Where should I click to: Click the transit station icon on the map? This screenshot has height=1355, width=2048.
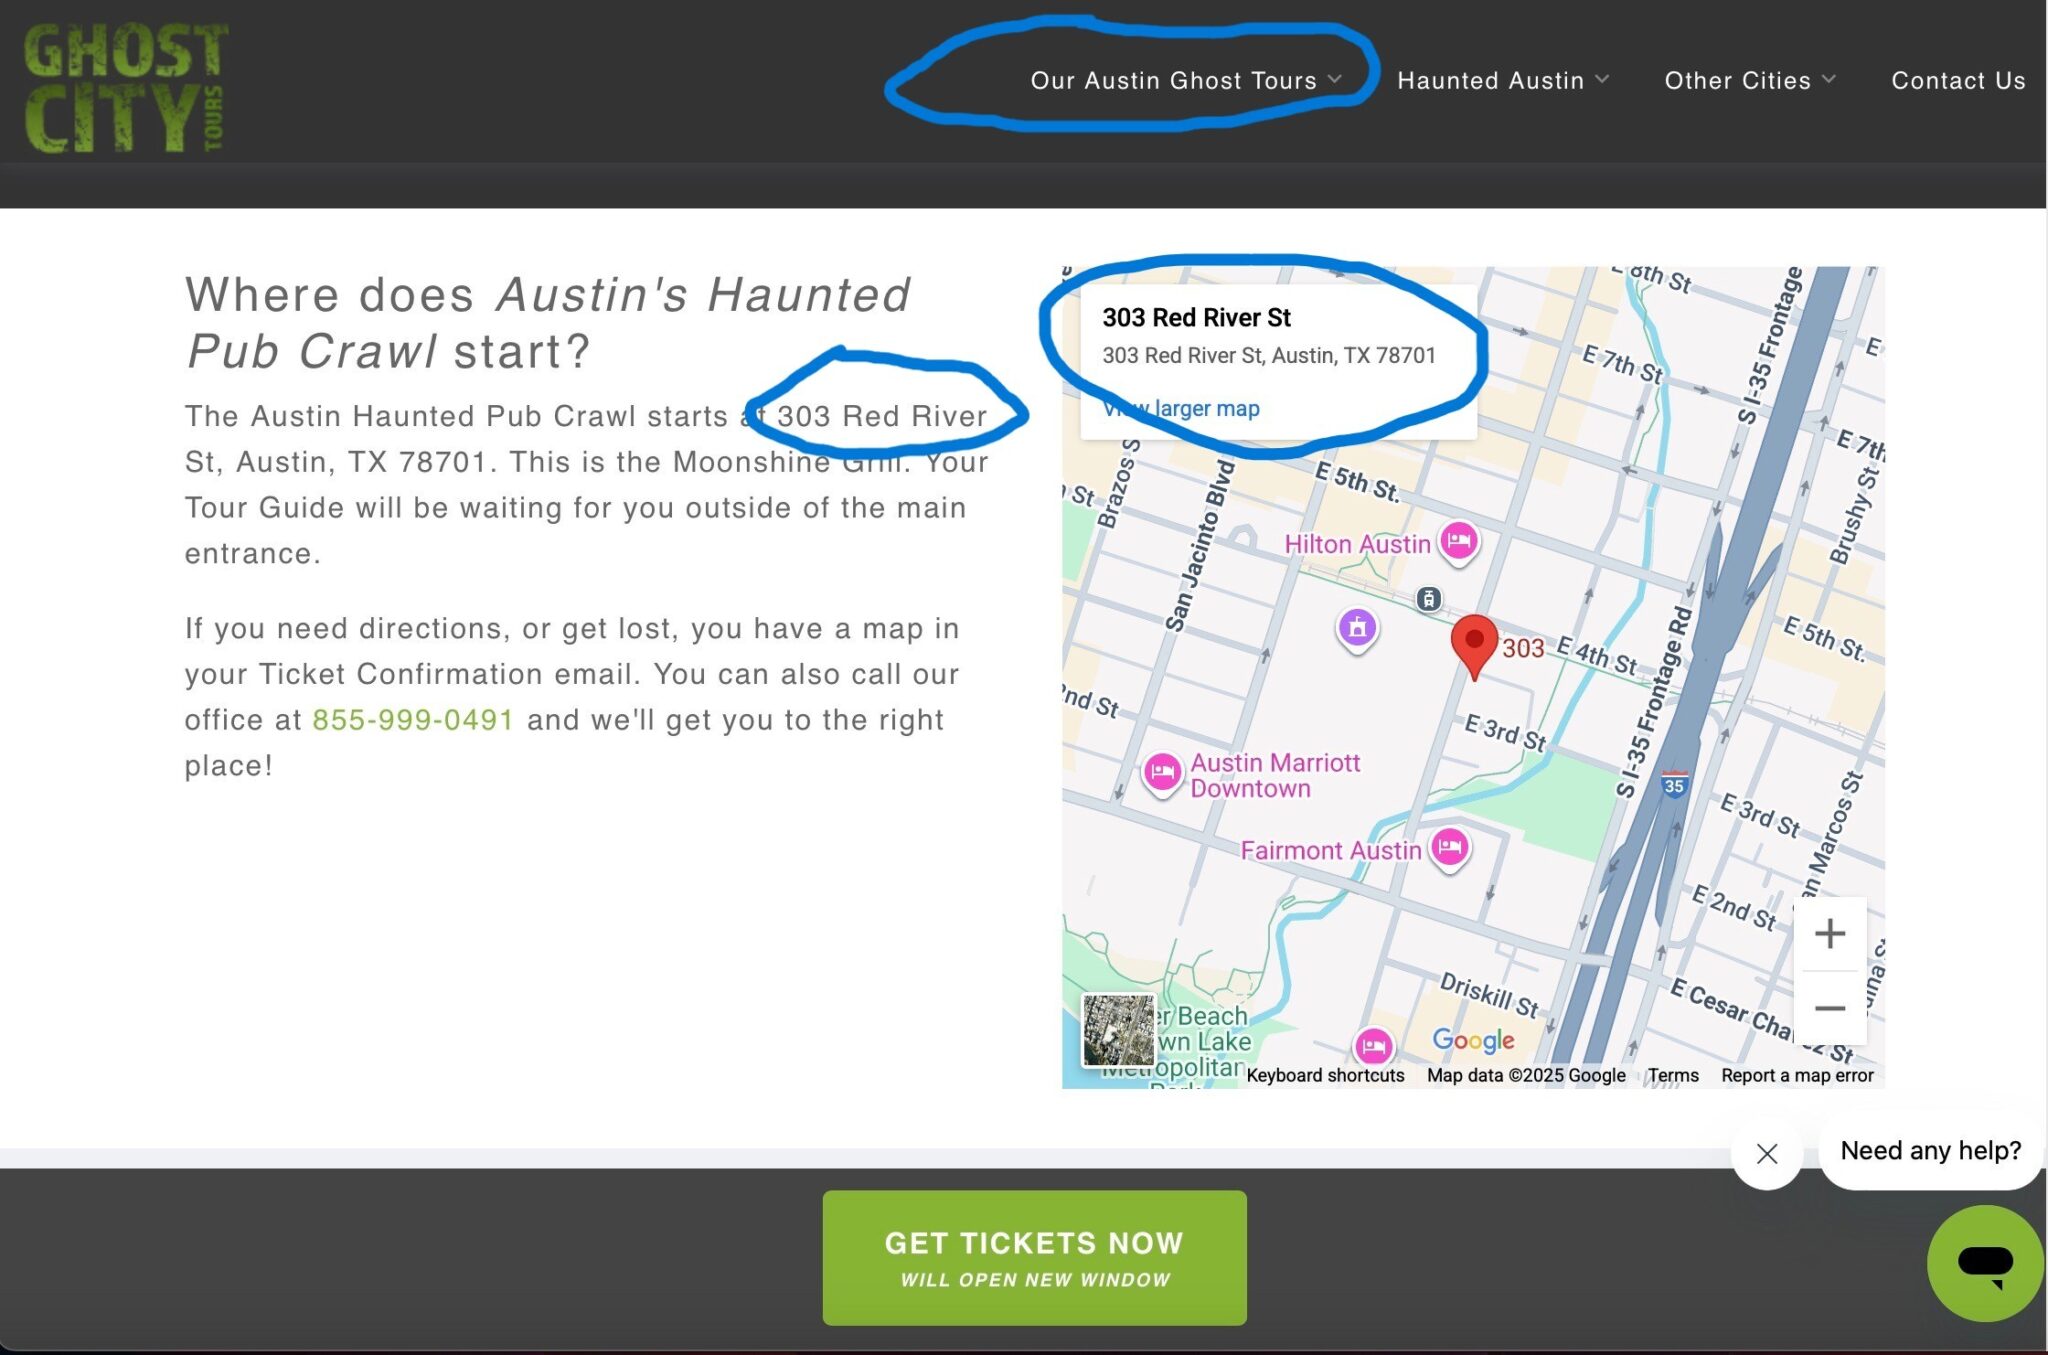(x=1428, y=598)
